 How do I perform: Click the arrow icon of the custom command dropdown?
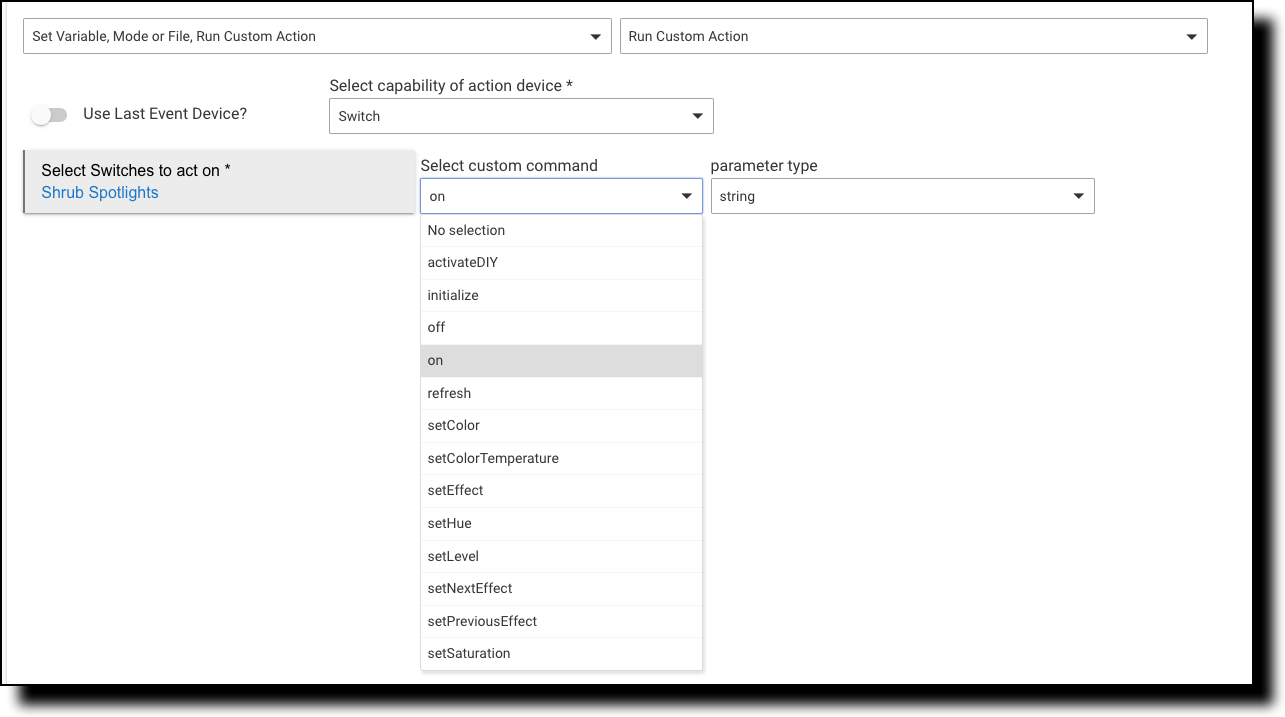pyautogui.click(x=686, y=197)
